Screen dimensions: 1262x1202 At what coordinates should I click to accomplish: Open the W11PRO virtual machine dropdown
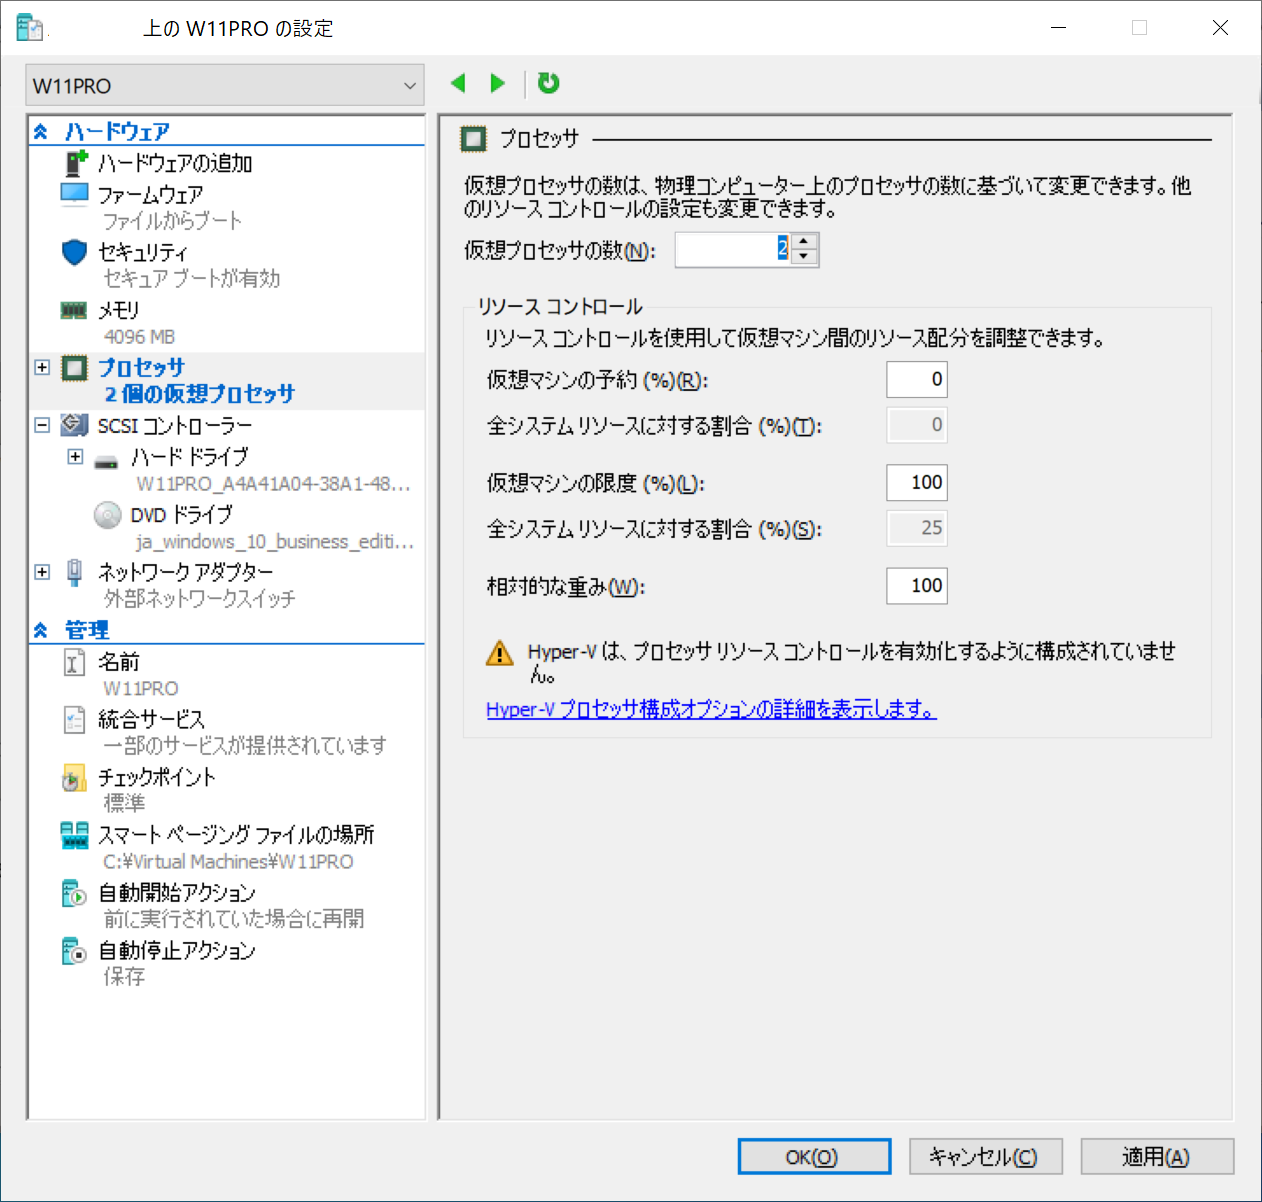tap(225, 85)
